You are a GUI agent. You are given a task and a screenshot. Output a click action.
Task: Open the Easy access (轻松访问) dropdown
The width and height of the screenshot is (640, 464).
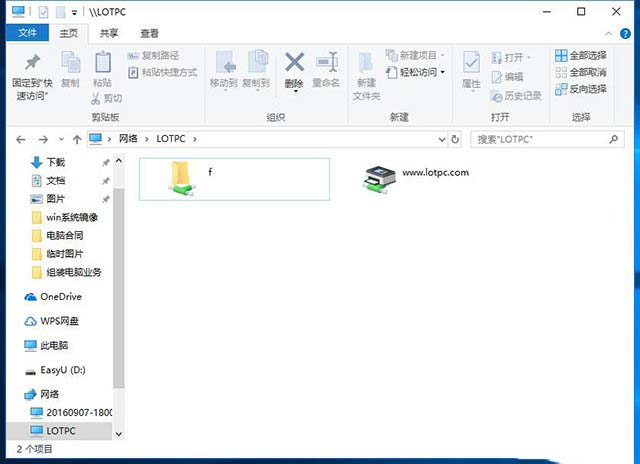tap(416, 72)
